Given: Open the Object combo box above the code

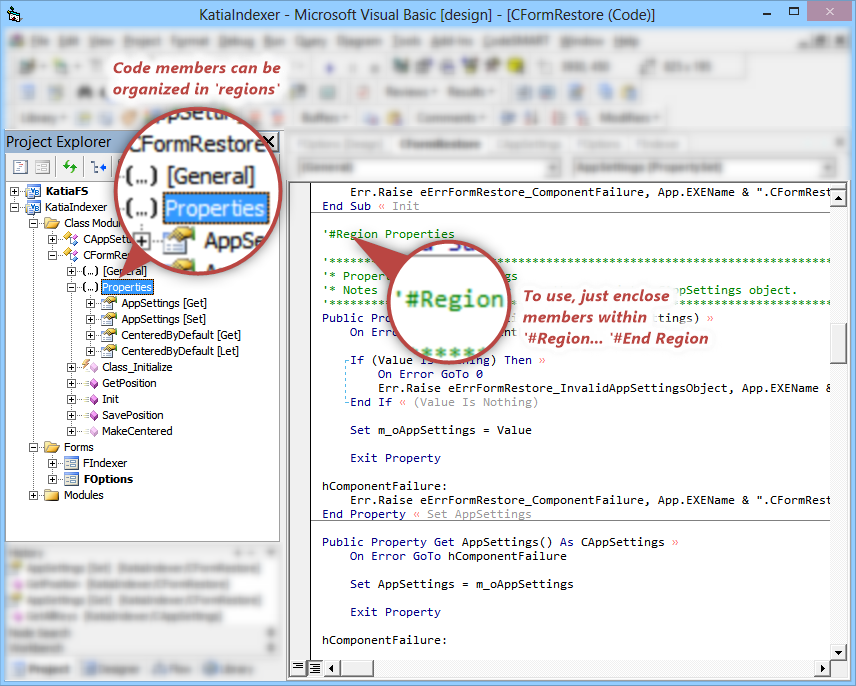Looking at the screenshot, I should [429, 167].
